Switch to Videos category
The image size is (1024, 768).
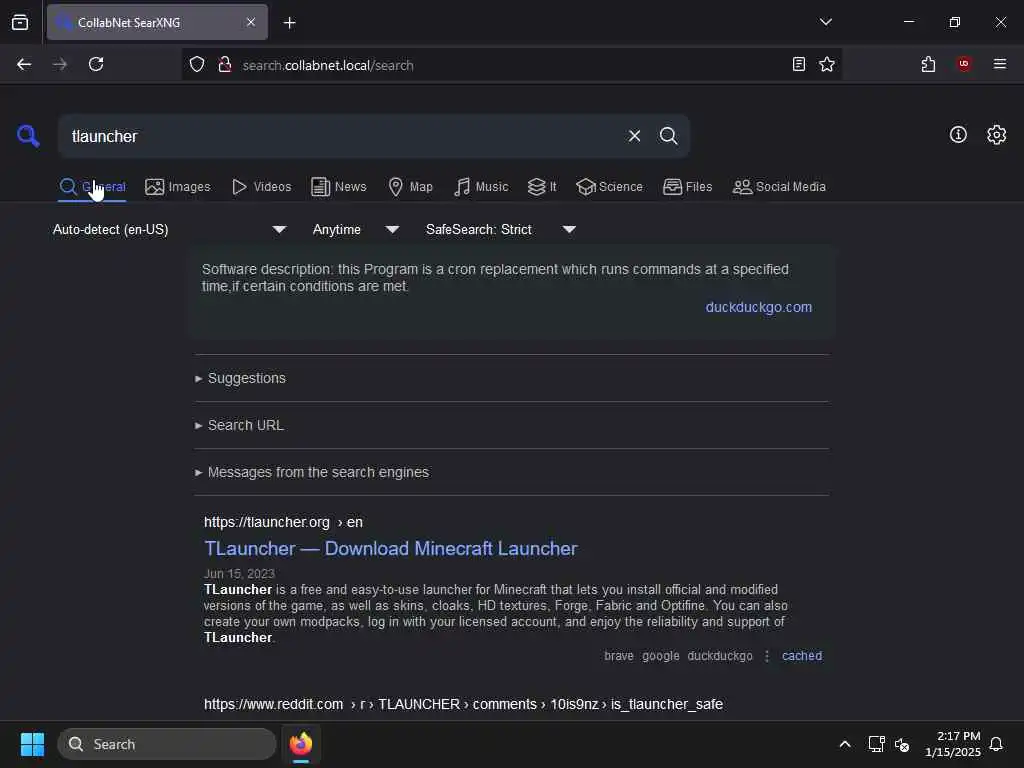coord(262,187)
